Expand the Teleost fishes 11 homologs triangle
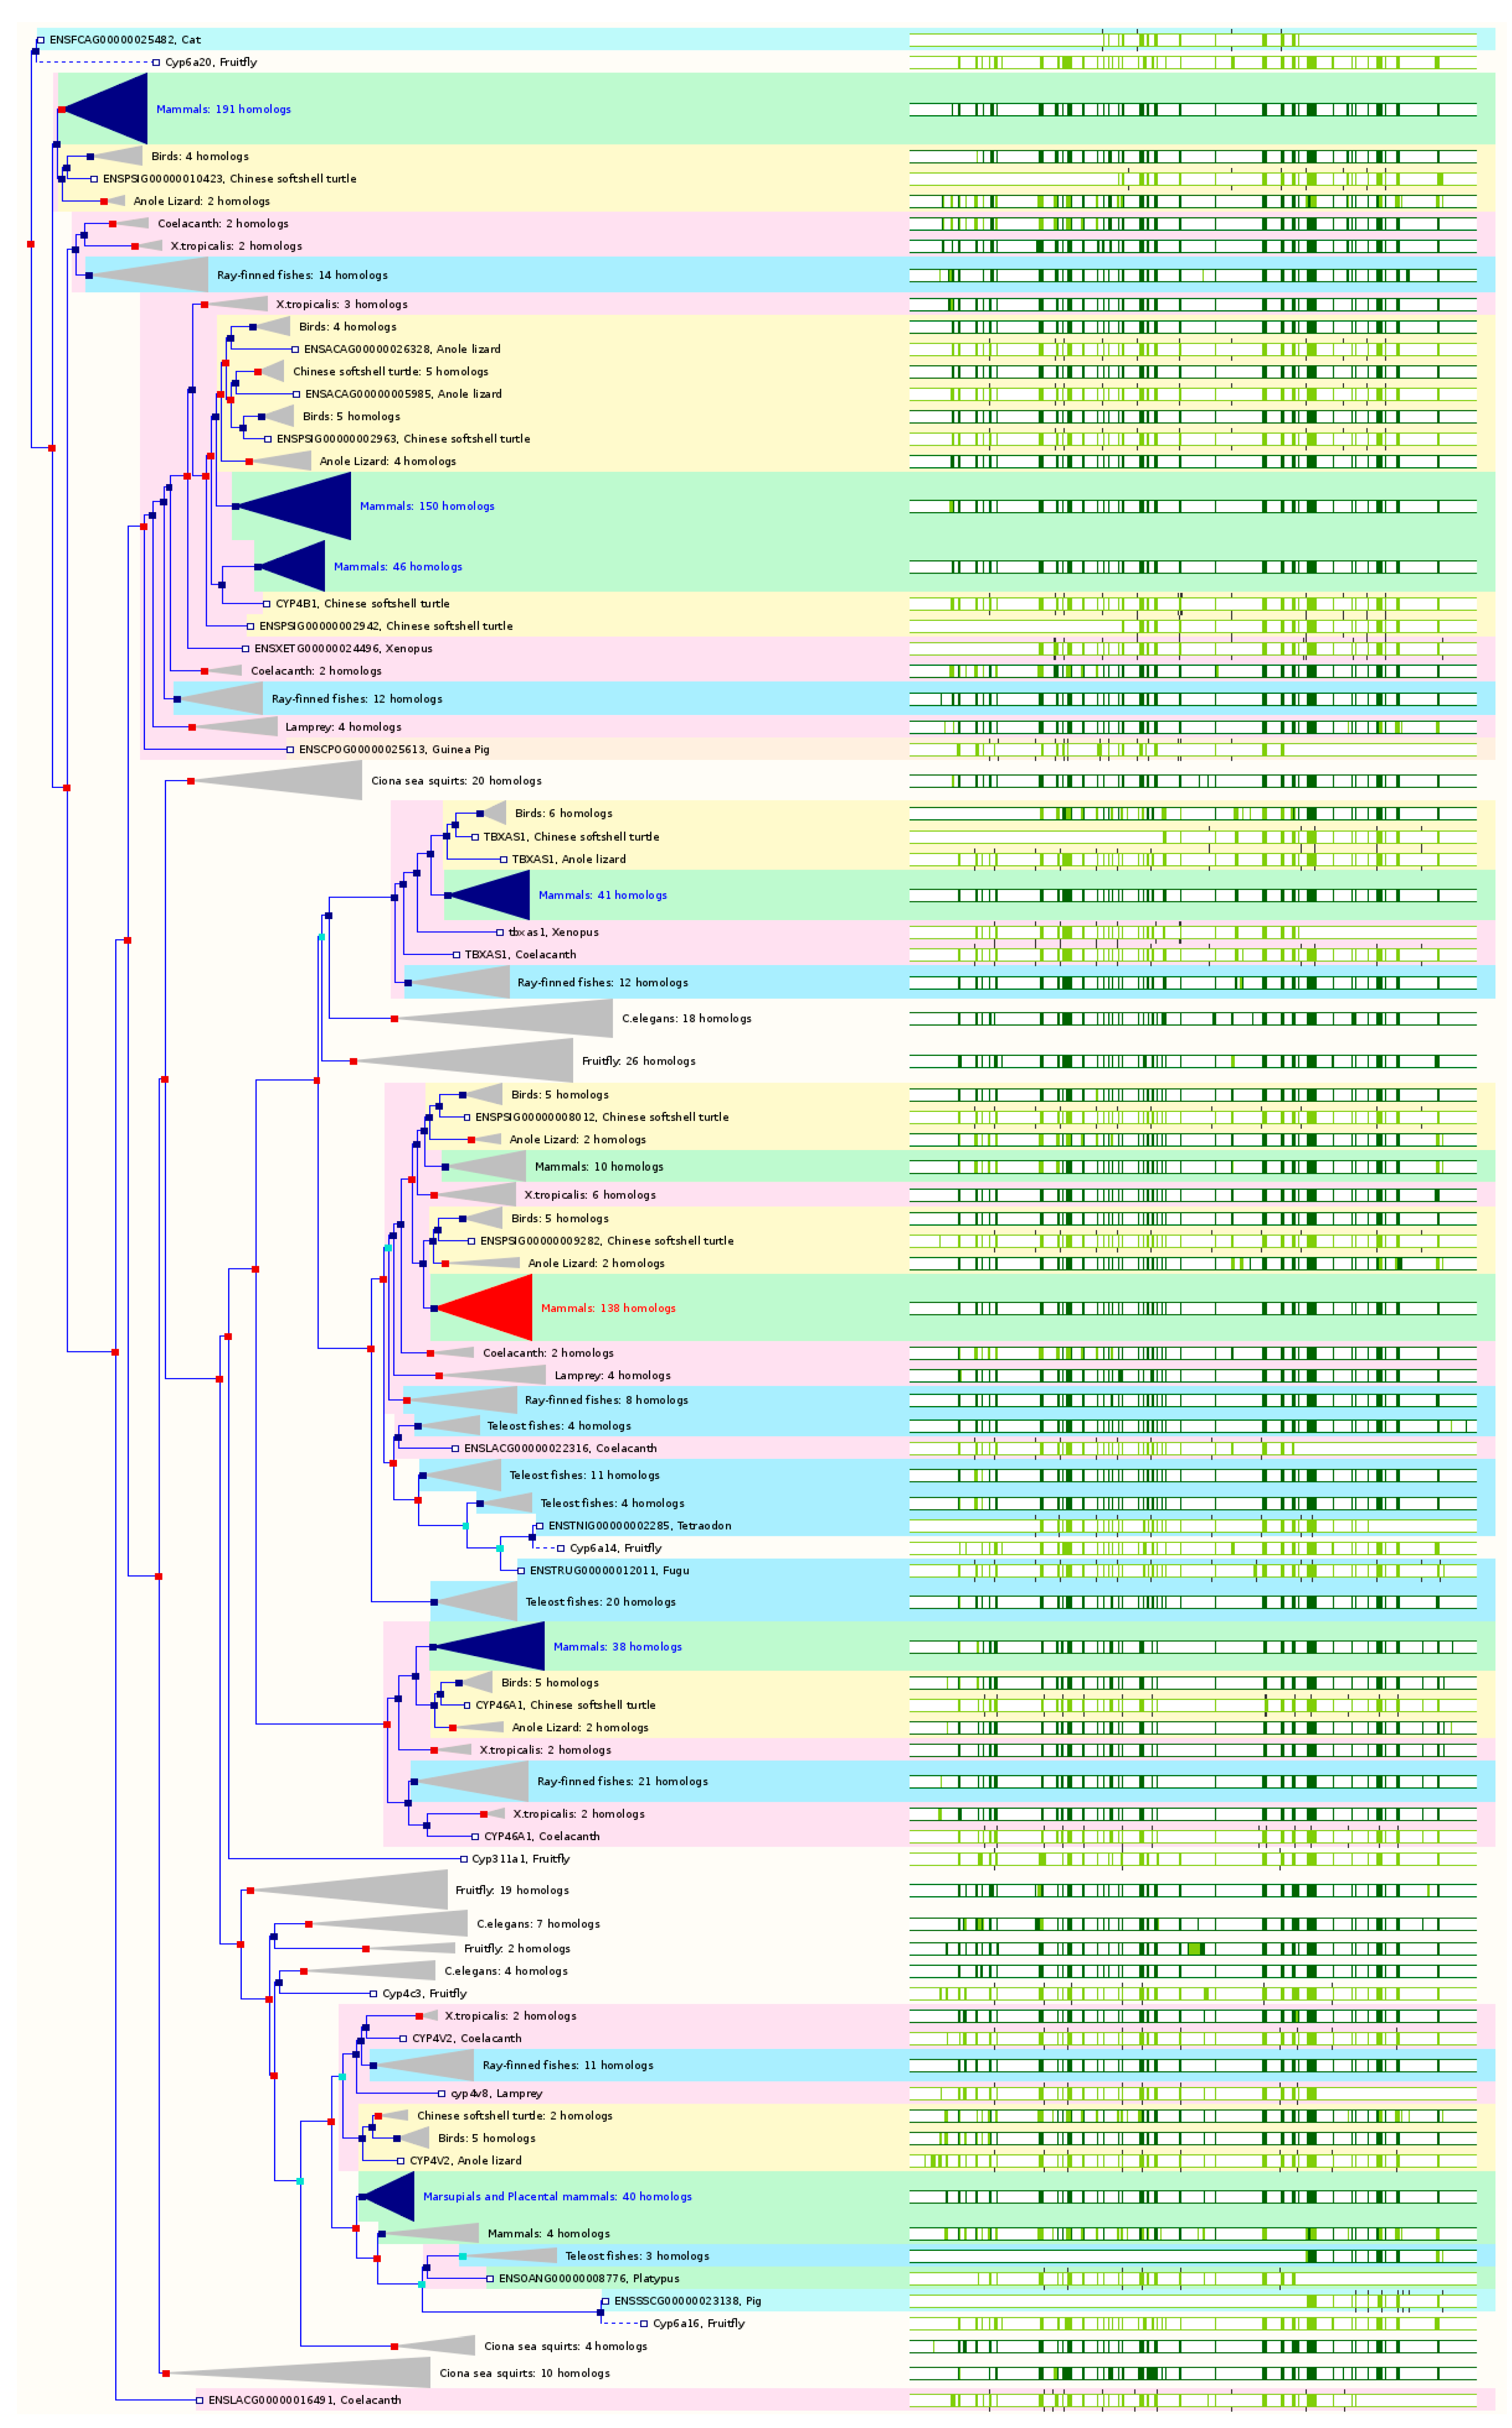1512x2428 pixels. [462, 1475]
